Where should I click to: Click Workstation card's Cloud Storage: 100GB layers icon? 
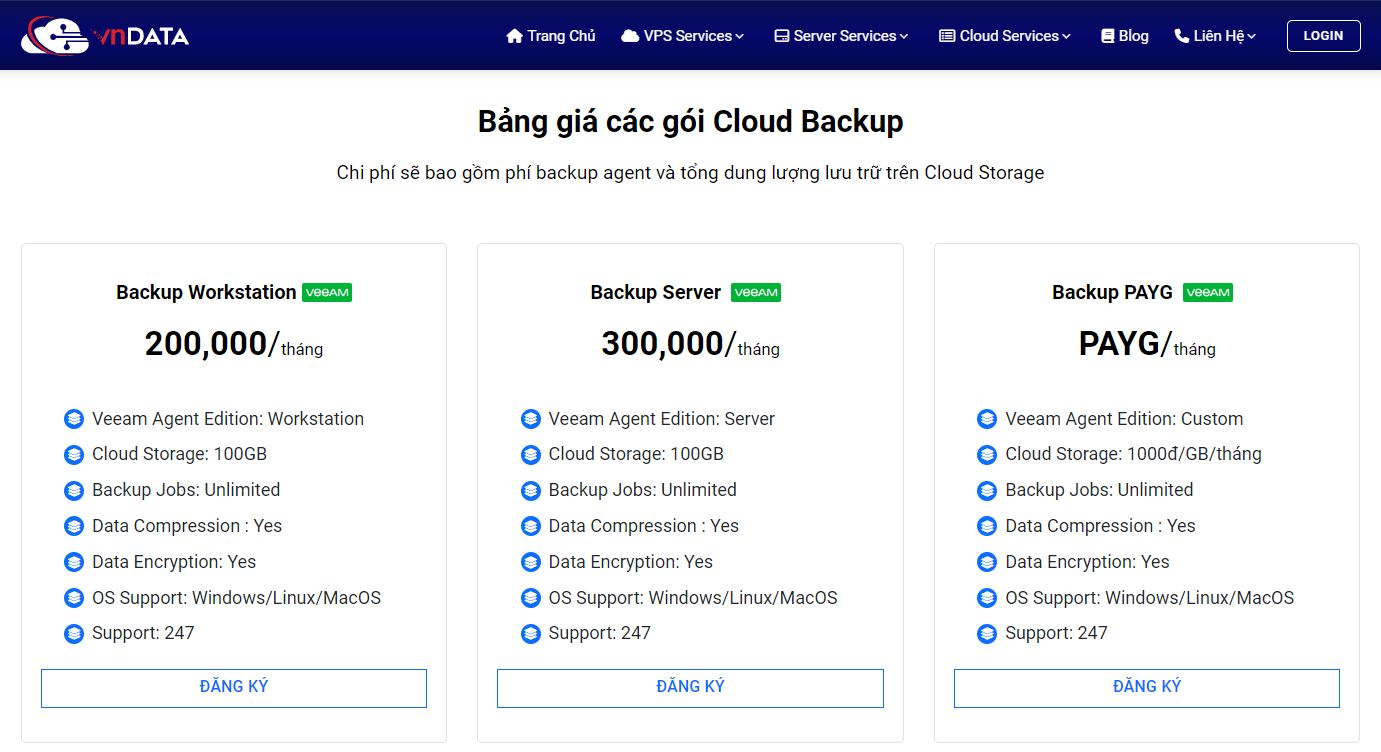click(x=74, y=455)
